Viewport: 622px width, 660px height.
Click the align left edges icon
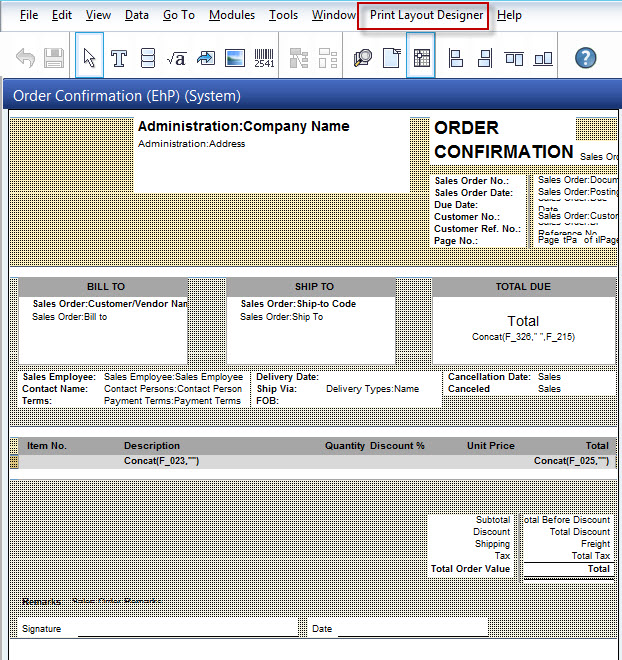[x=456, y=58]
